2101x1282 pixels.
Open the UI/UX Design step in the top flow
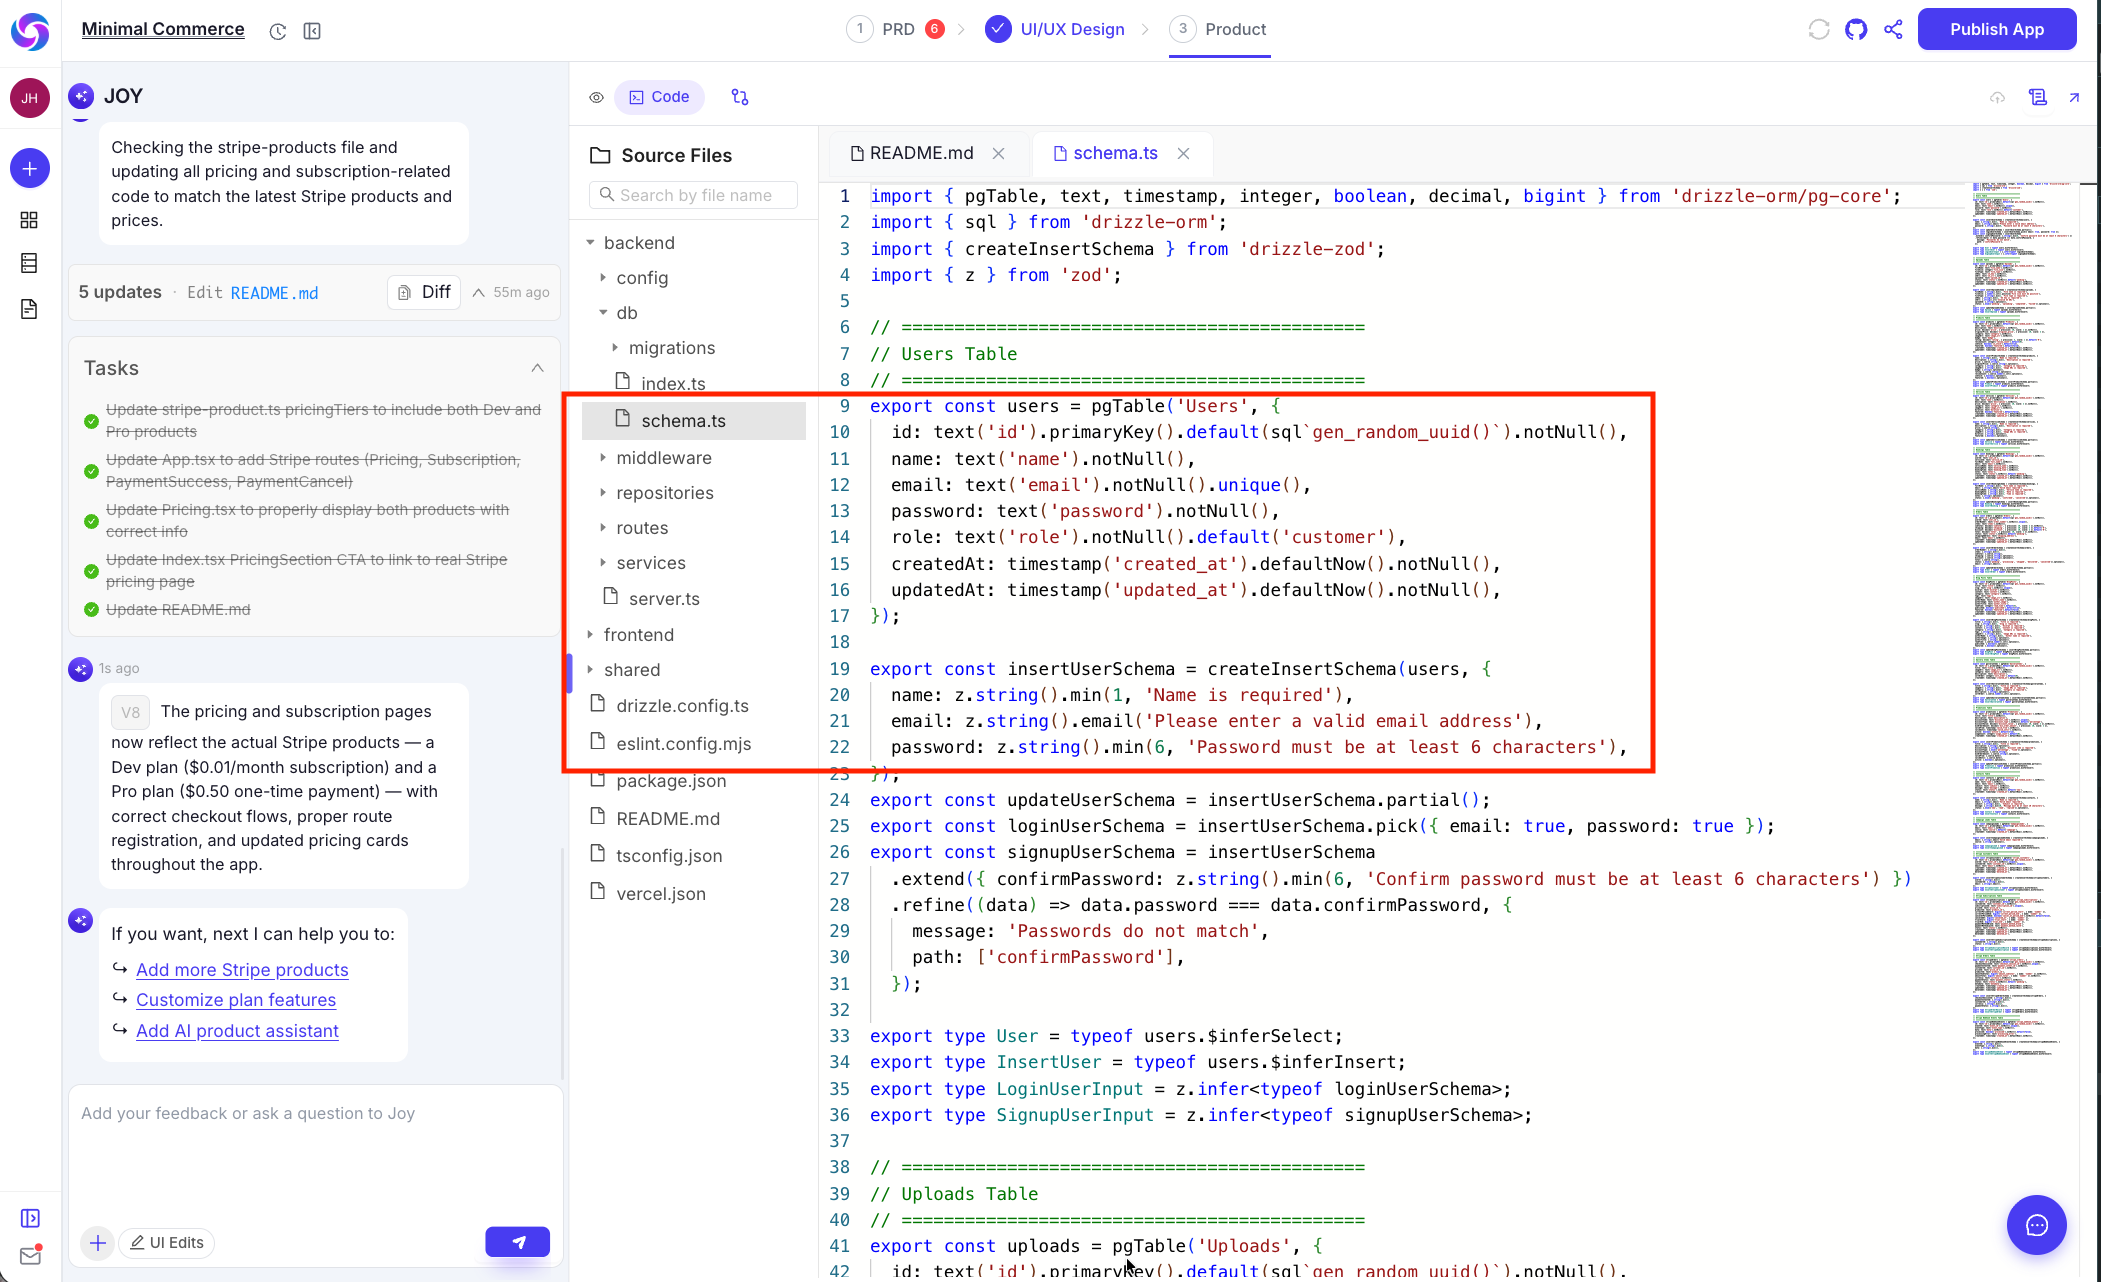click(1072, 29)
